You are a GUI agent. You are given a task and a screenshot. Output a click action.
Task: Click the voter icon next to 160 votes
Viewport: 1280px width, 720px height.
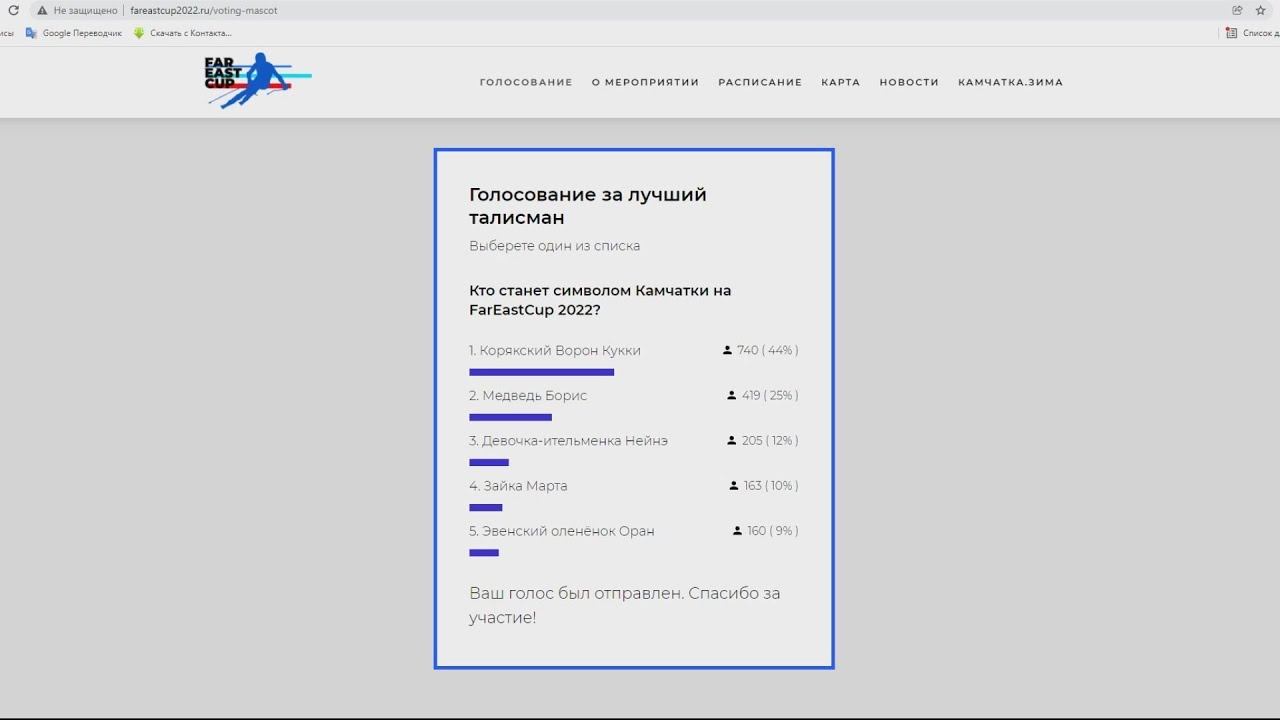(737, 530)
